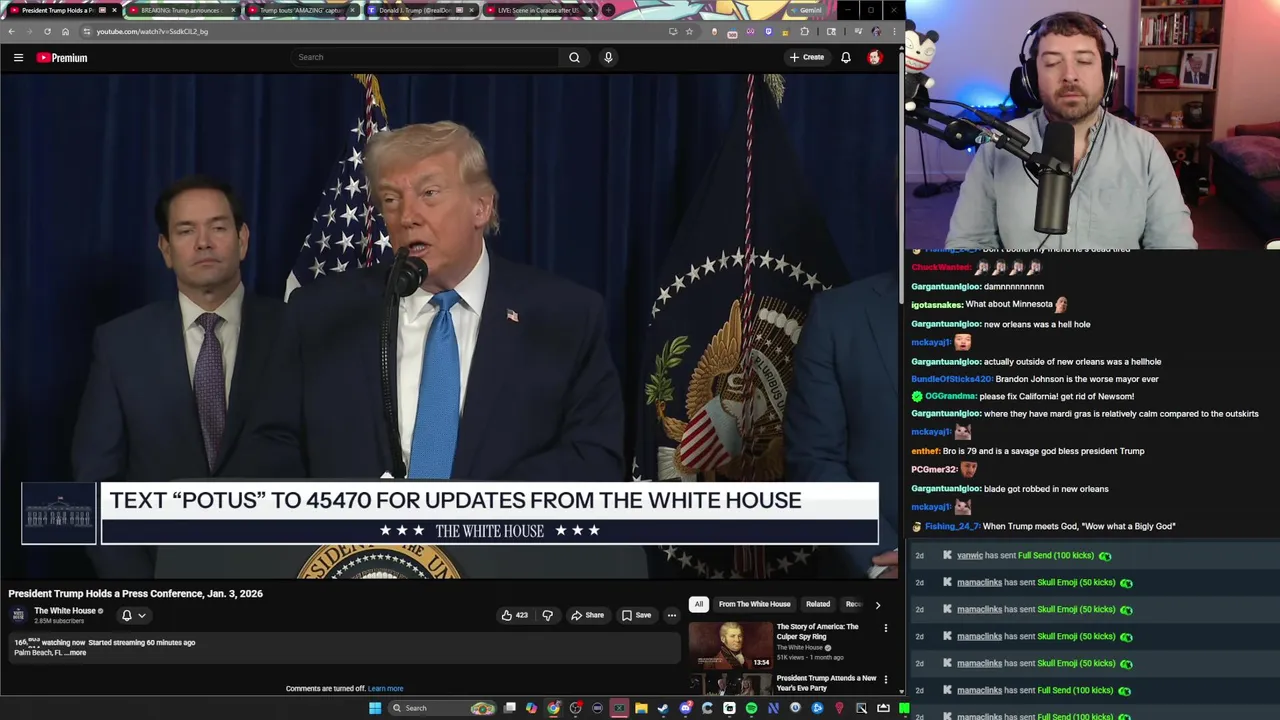Close the BREAKING: Trump announces tab
1280x720 pixels.
tap(233, 10)
